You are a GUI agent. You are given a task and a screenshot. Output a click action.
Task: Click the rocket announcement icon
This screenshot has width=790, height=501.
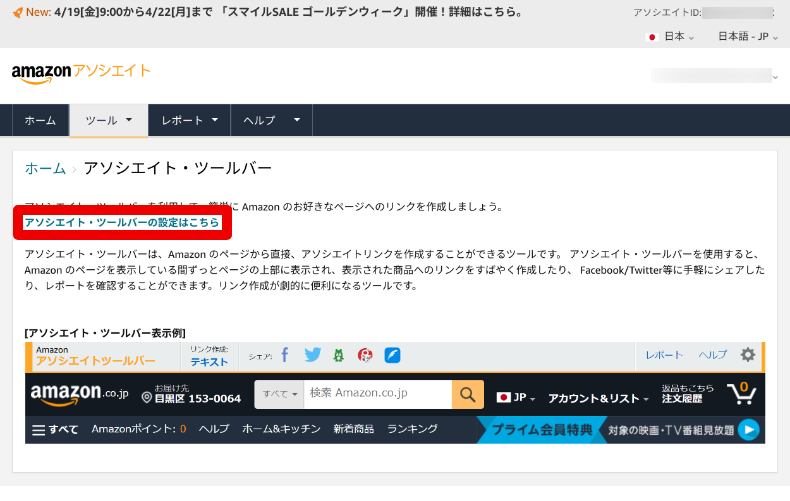point(18,12)
